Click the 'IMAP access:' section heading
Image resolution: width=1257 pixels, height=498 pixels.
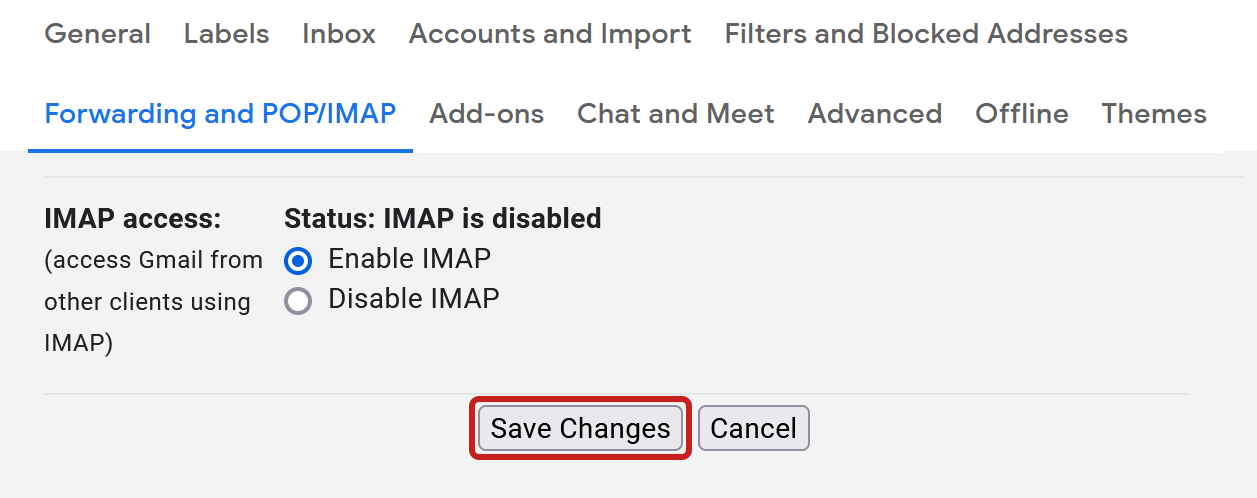(x=132, y=218)
